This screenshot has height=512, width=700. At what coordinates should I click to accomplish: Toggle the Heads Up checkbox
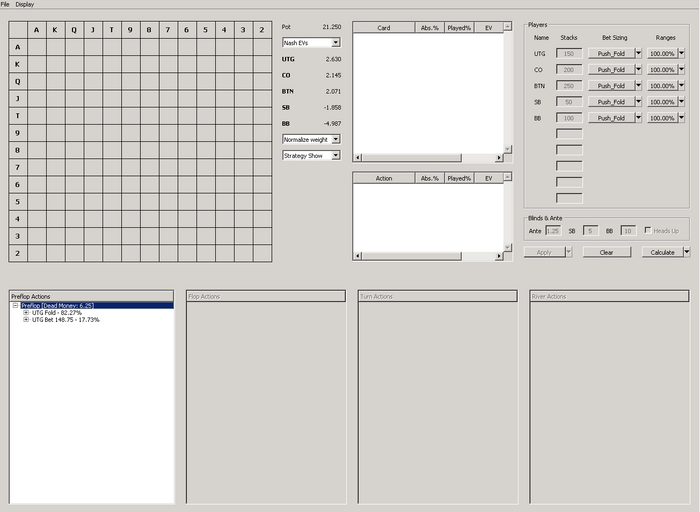648,230
